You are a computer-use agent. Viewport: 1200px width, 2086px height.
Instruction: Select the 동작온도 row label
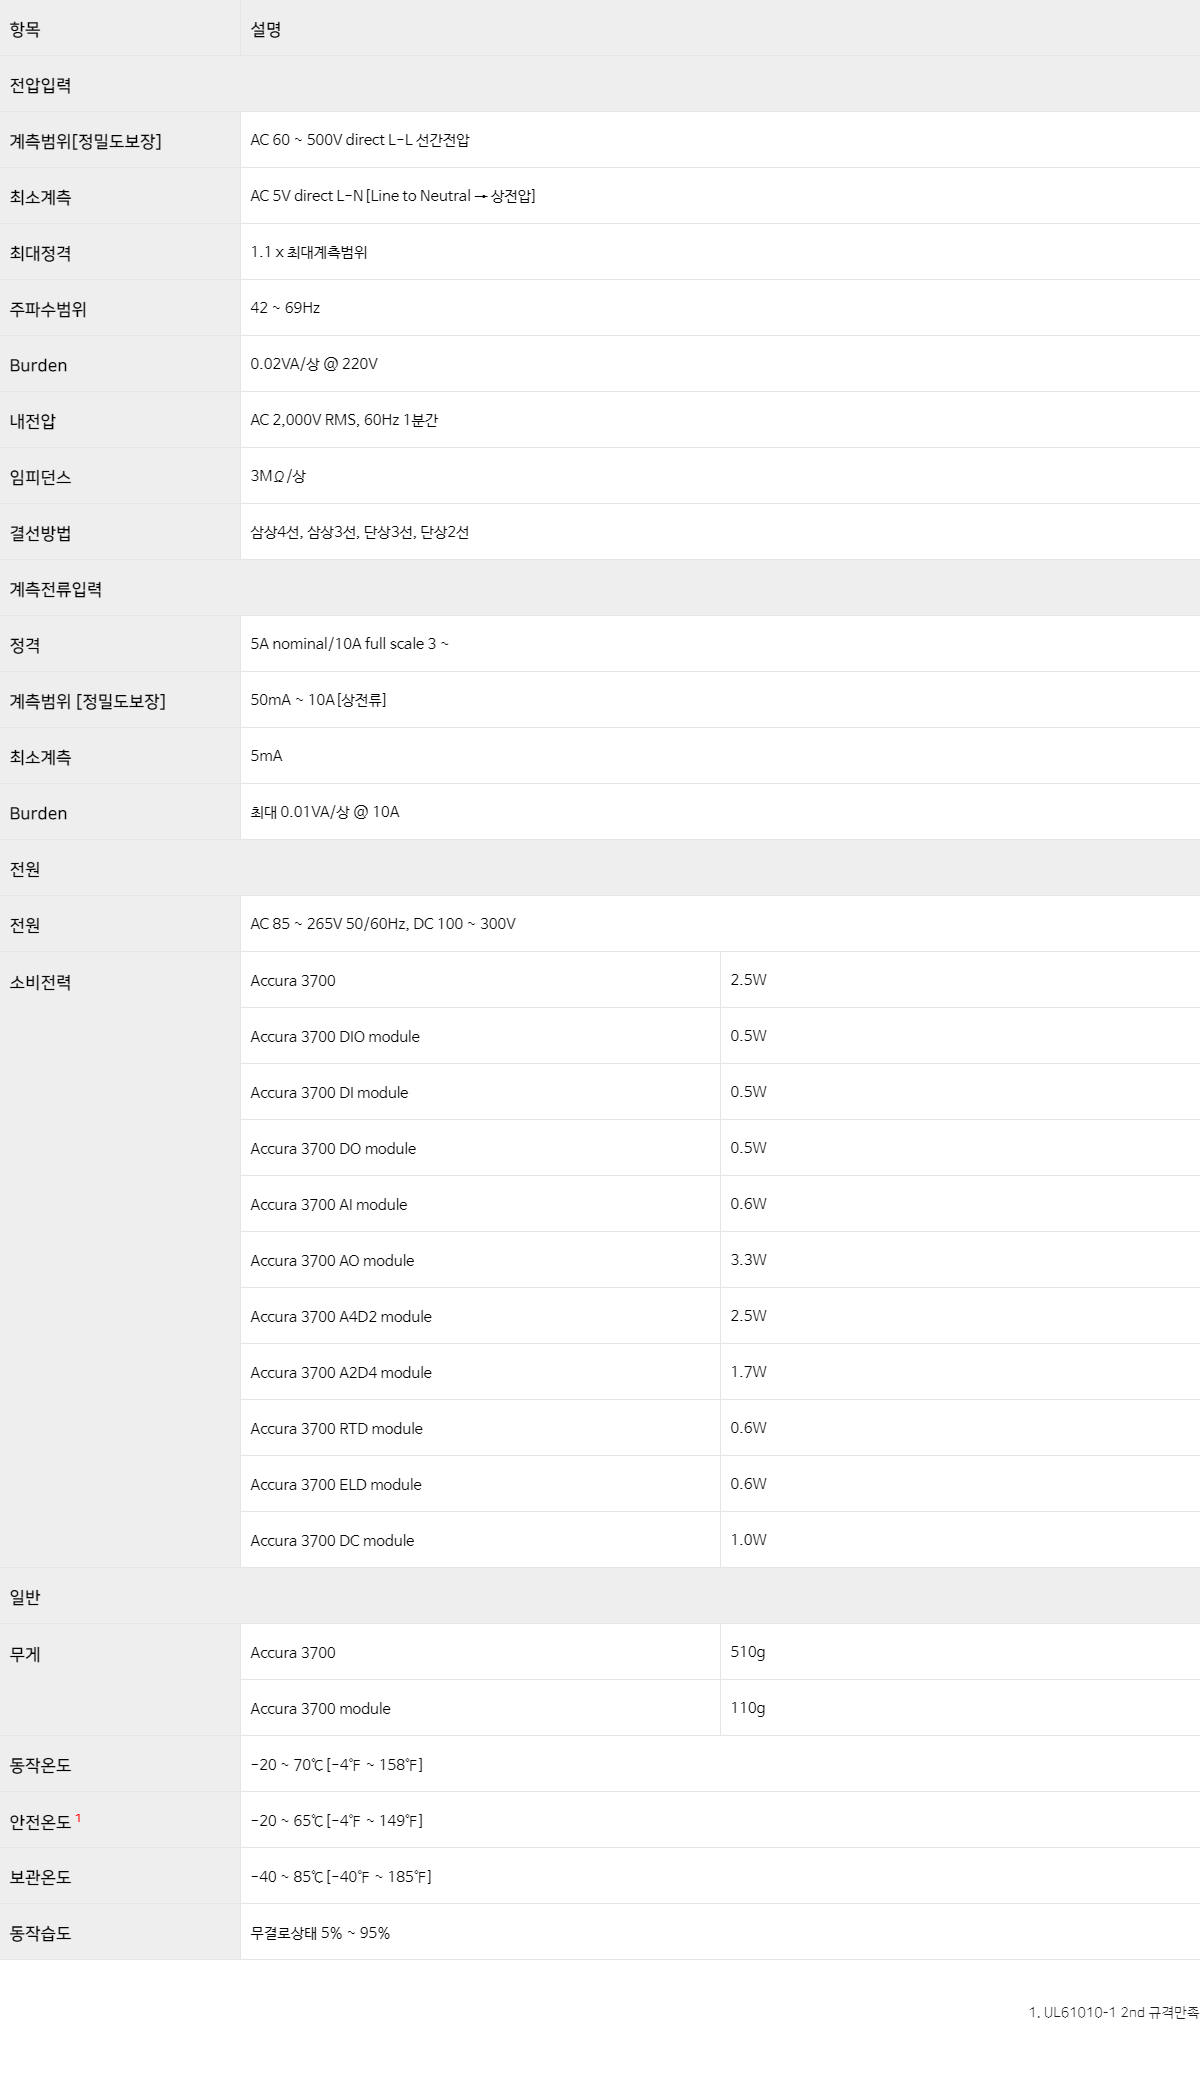(40, 1765)
